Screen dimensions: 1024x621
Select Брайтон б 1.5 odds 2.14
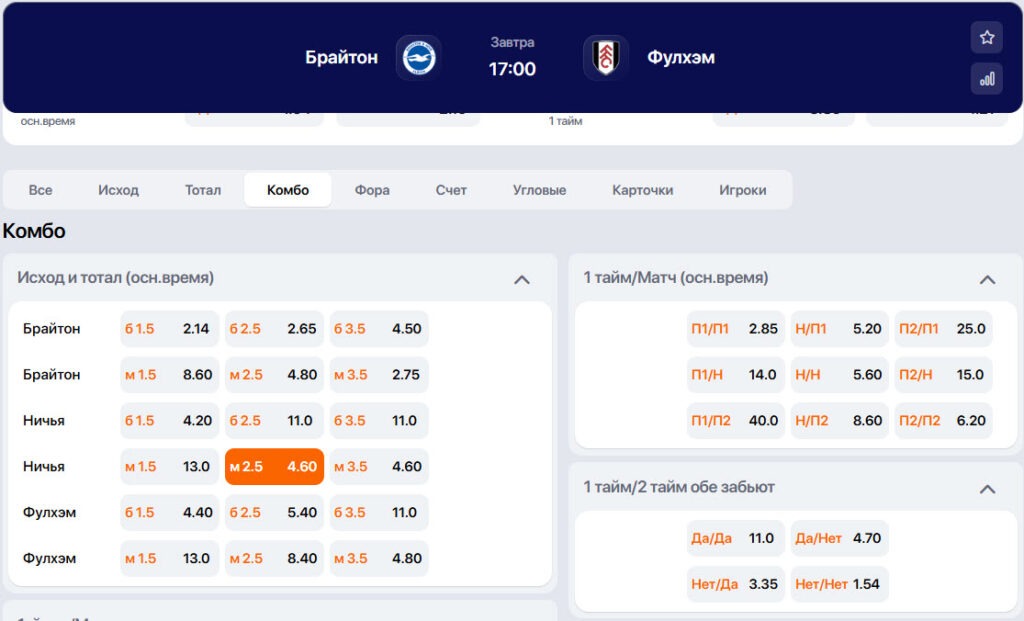(x=170, y=328)
